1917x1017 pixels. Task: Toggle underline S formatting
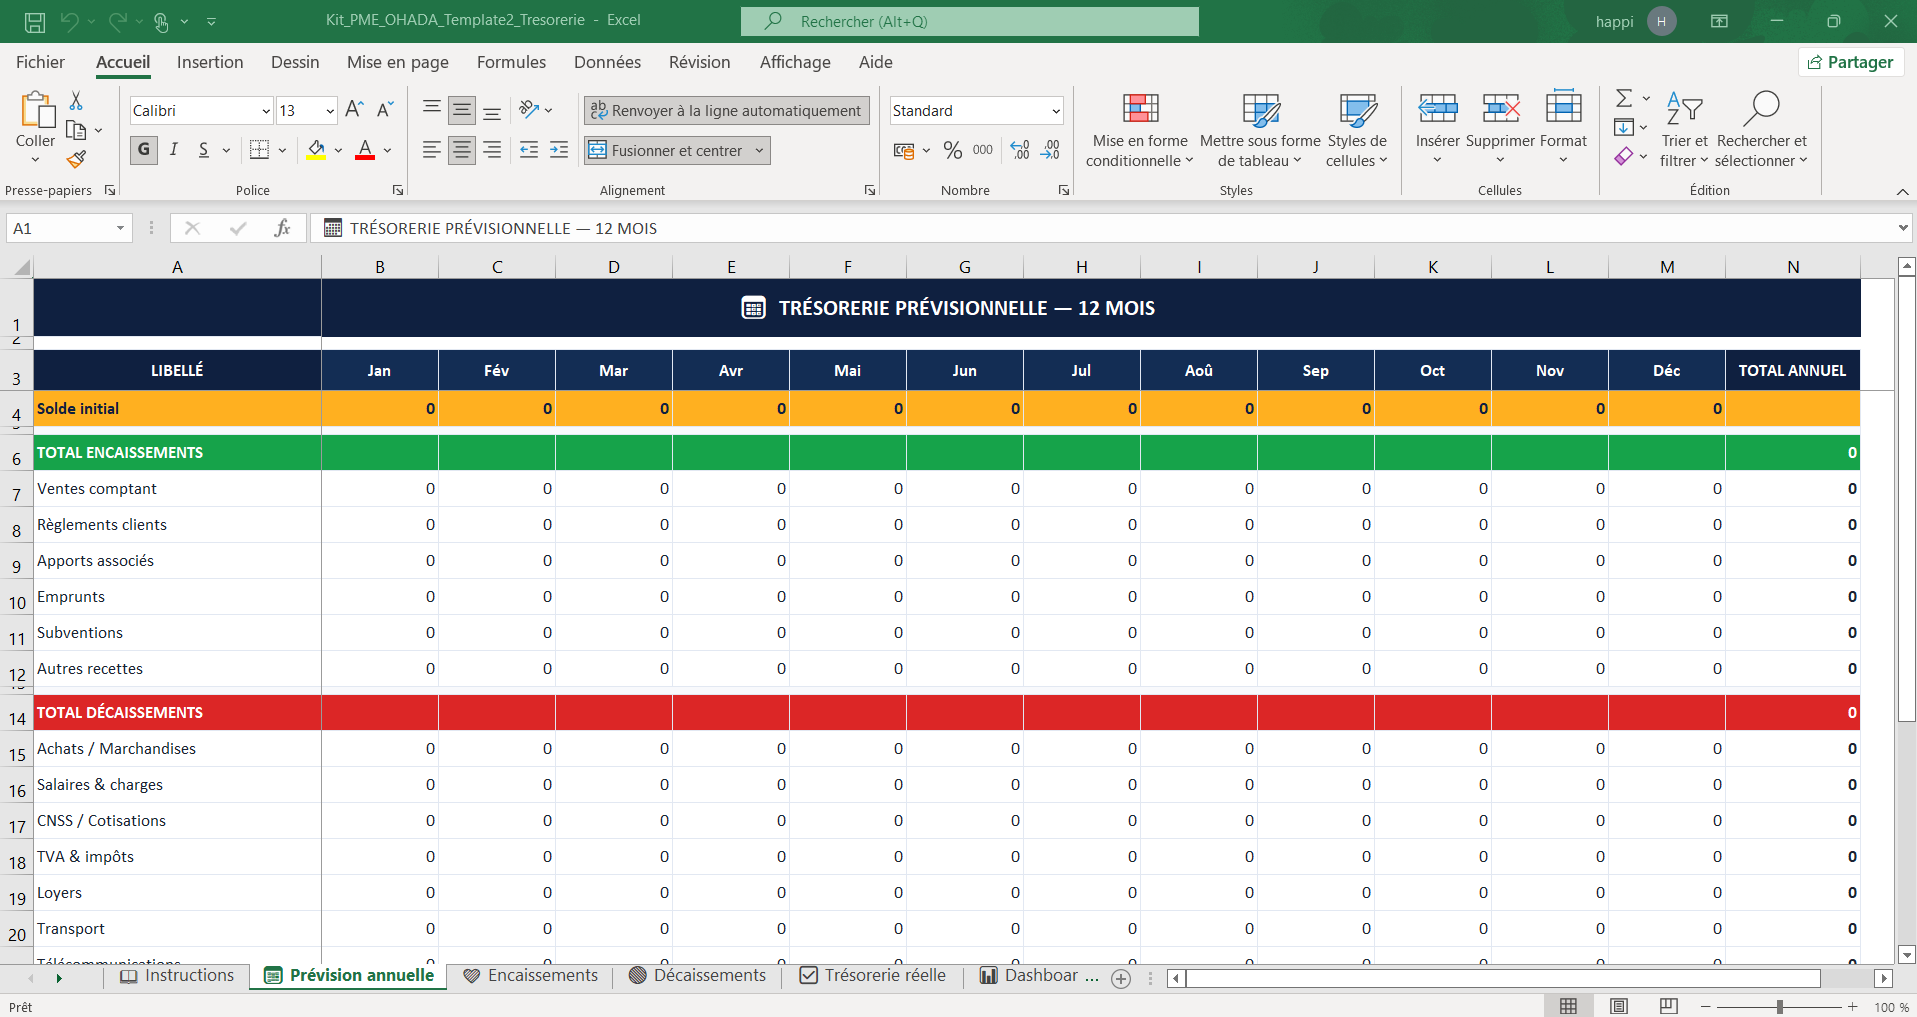[204, 150]
